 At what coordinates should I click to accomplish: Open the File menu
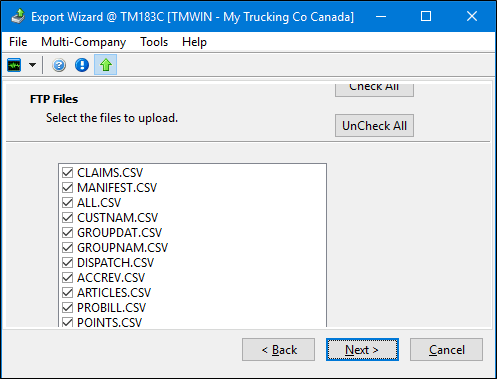click(x=18, y=42)
